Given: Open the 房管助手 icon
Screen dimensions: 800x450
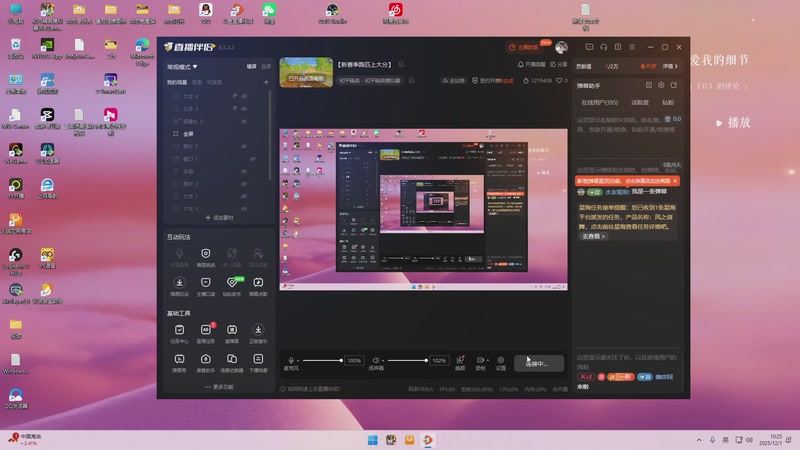Looking at the screenshot, I should (206, 359).
